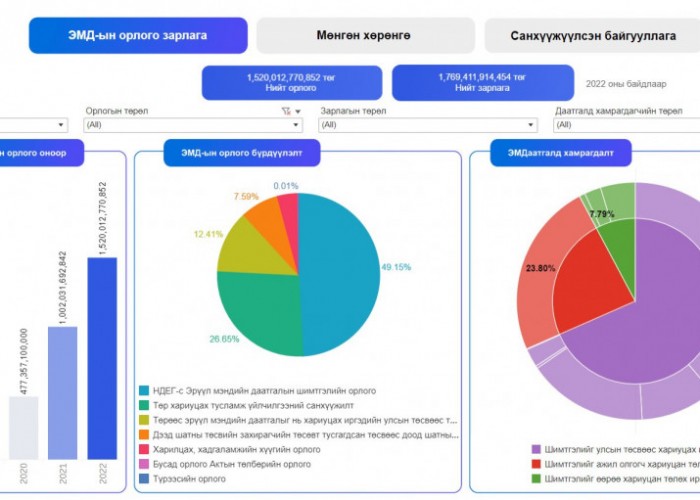Viewport: 700px width, 500px height.
Task: Click the 7.59% orange pie slice
Action: (x=272, y=223)
